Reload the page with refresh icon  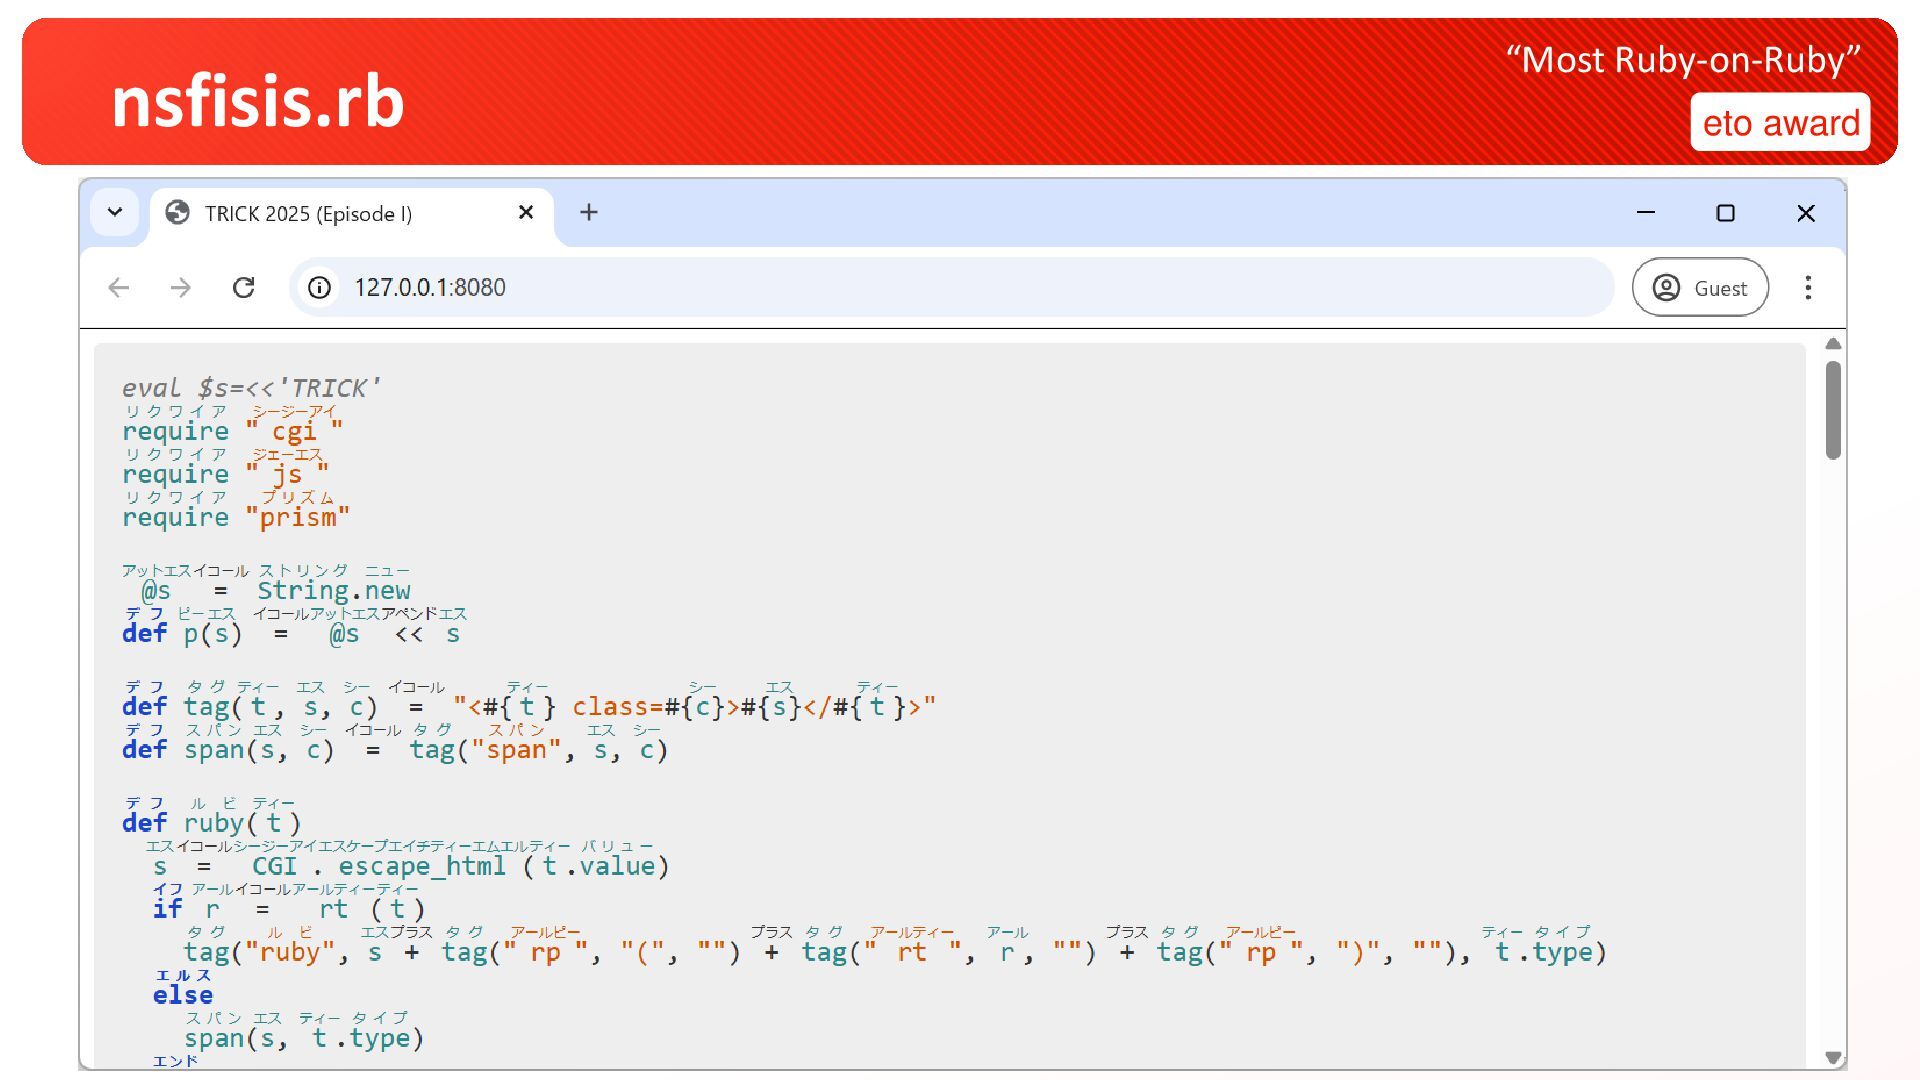pyautogui.click(x=243, y=288)
